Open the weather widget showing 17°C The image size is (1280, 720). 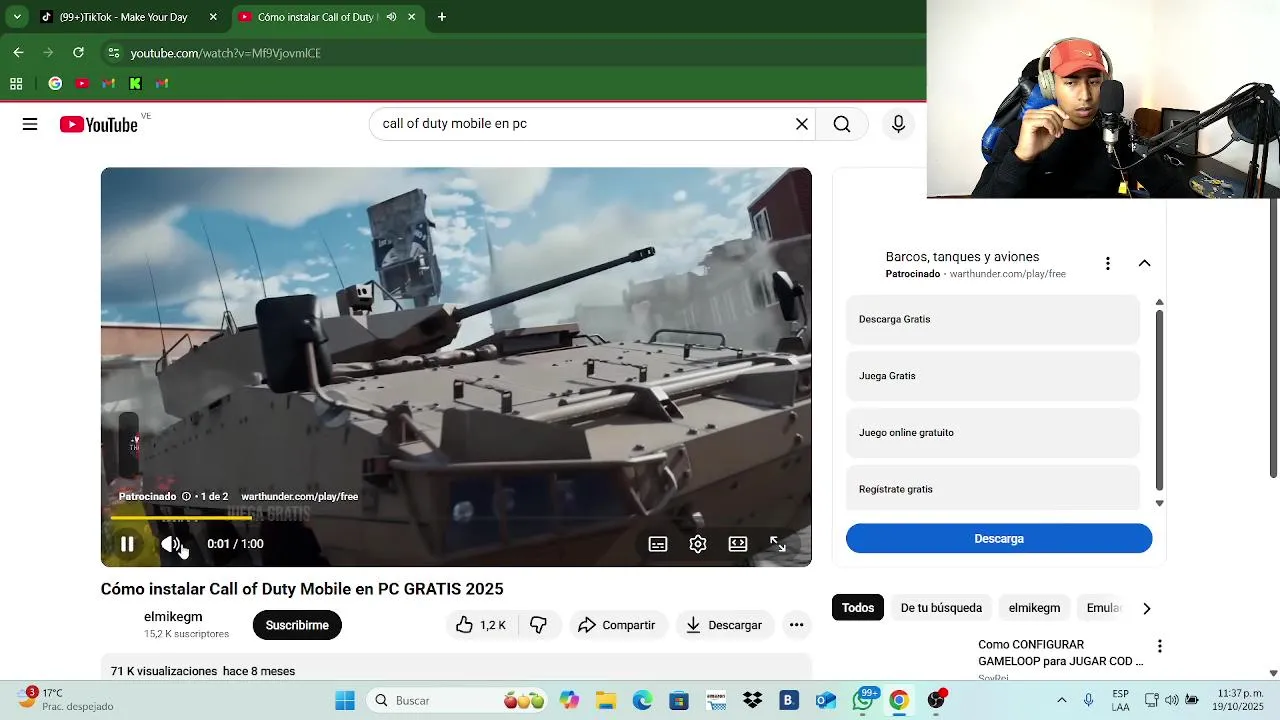pos(66,699)
